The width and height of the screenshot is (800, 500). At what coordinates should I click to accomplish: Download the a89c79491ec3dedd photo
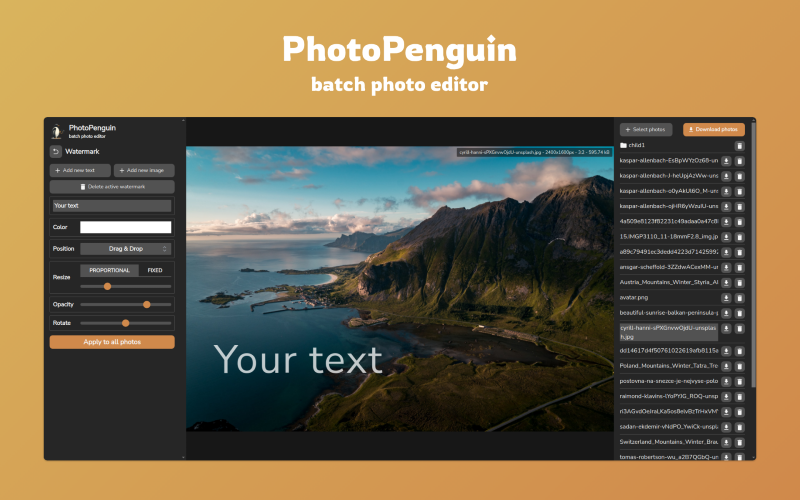click(726, 253)
